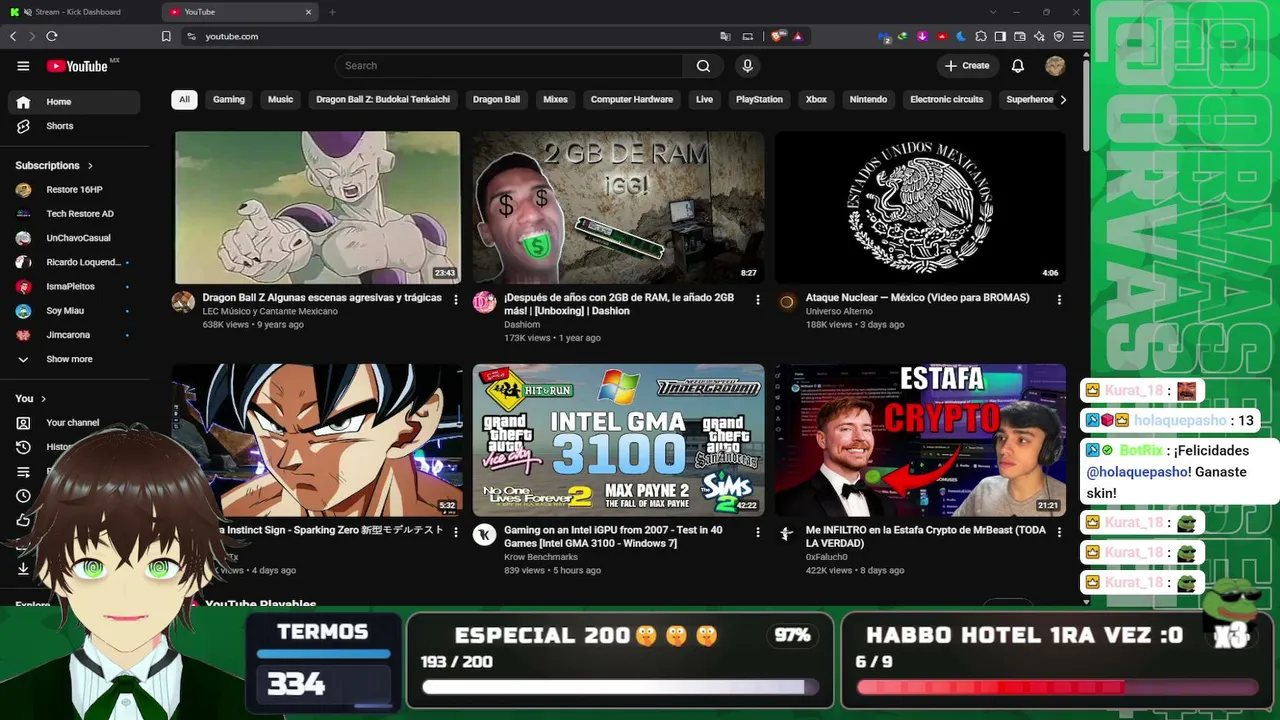Click the Soy Miau channel avatar

(x=23, y=311)
